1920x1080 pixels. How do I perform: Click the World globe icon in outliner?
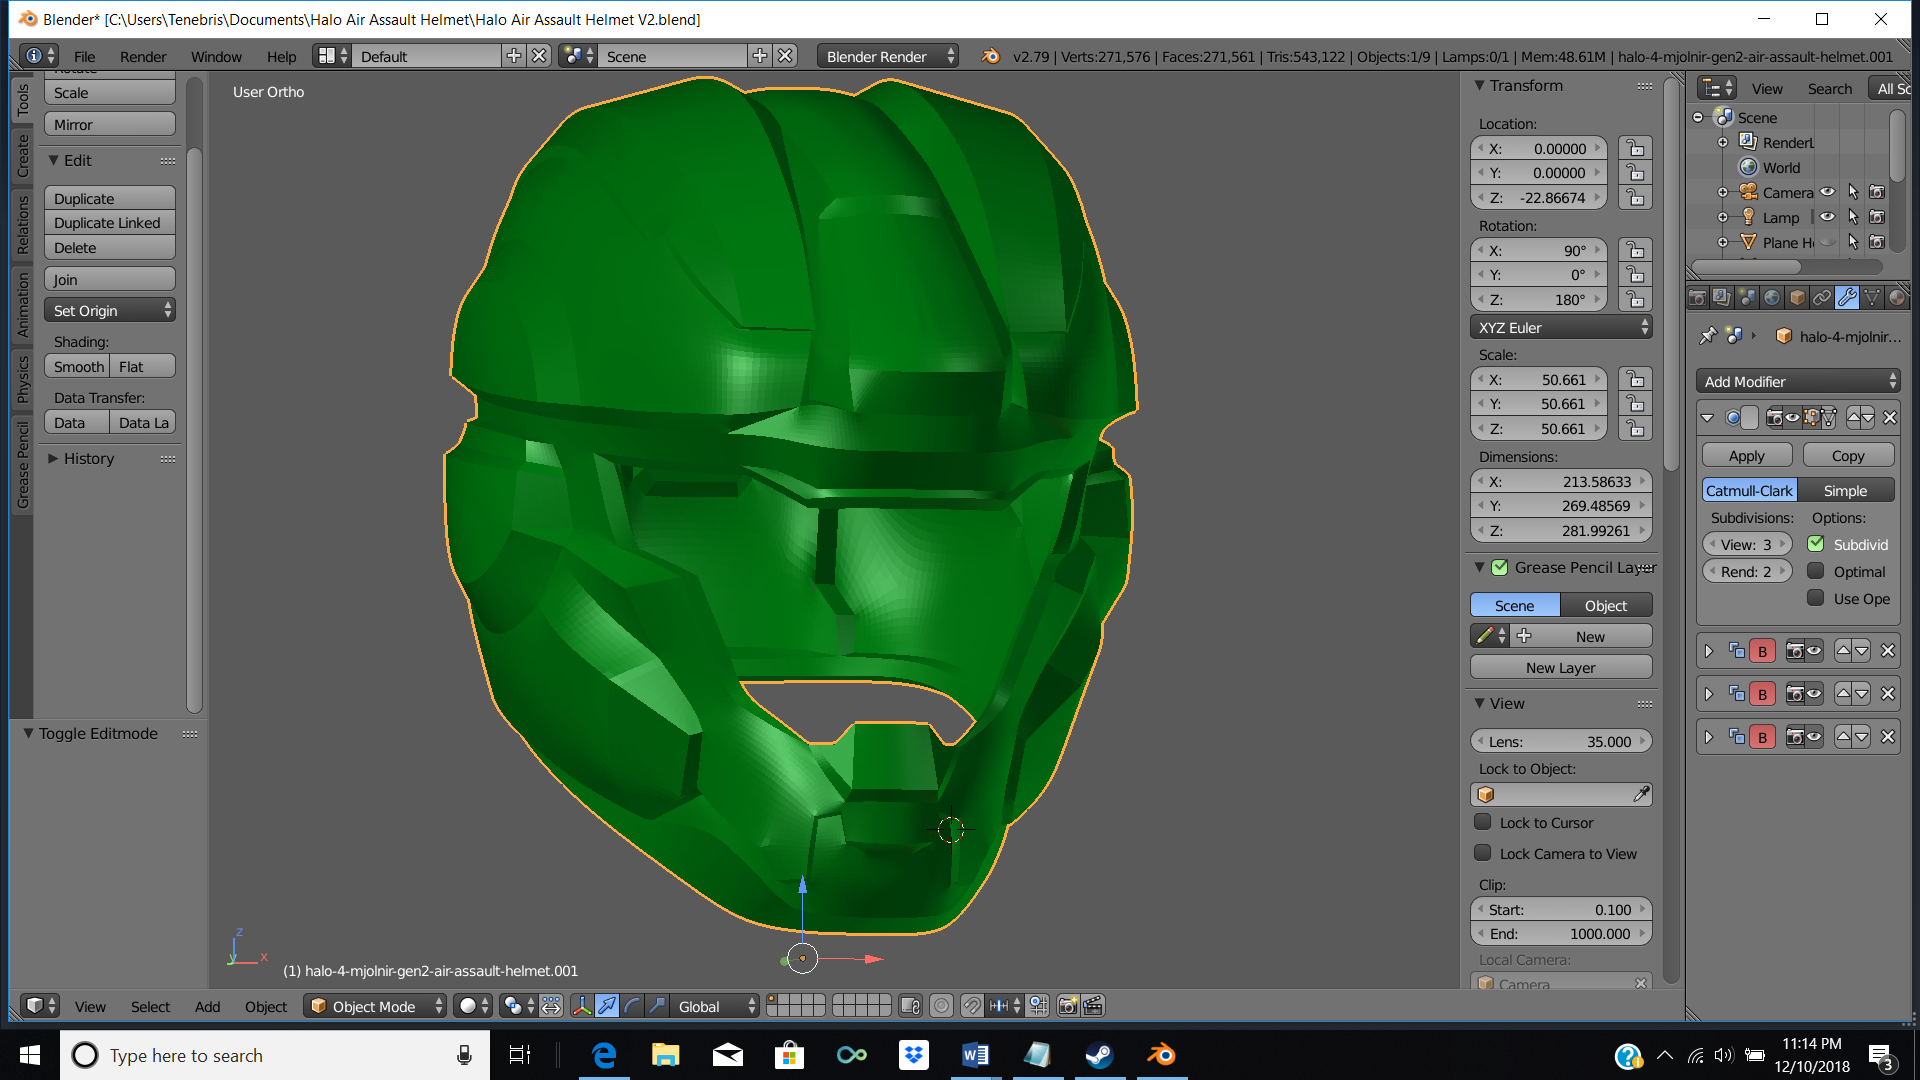click(1748, 167)
